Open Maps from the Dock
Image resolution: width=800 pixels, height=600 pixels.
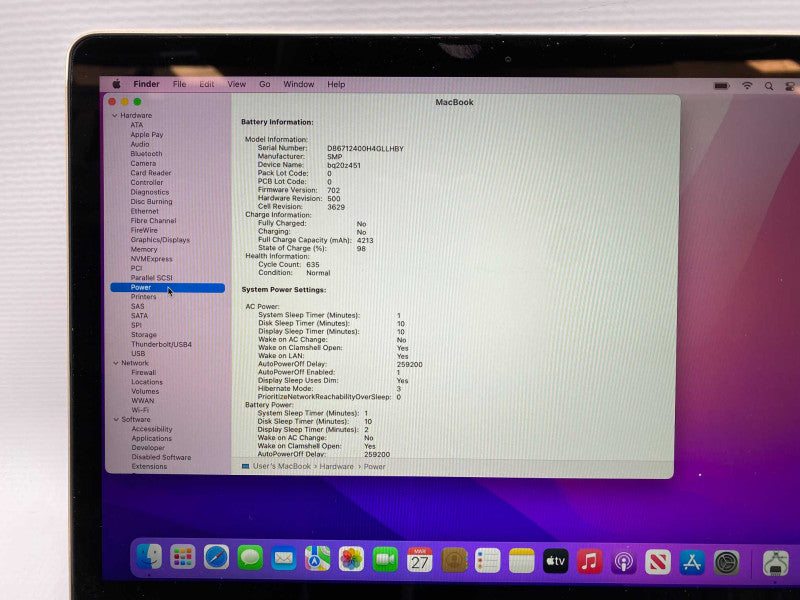coord(317,559)
